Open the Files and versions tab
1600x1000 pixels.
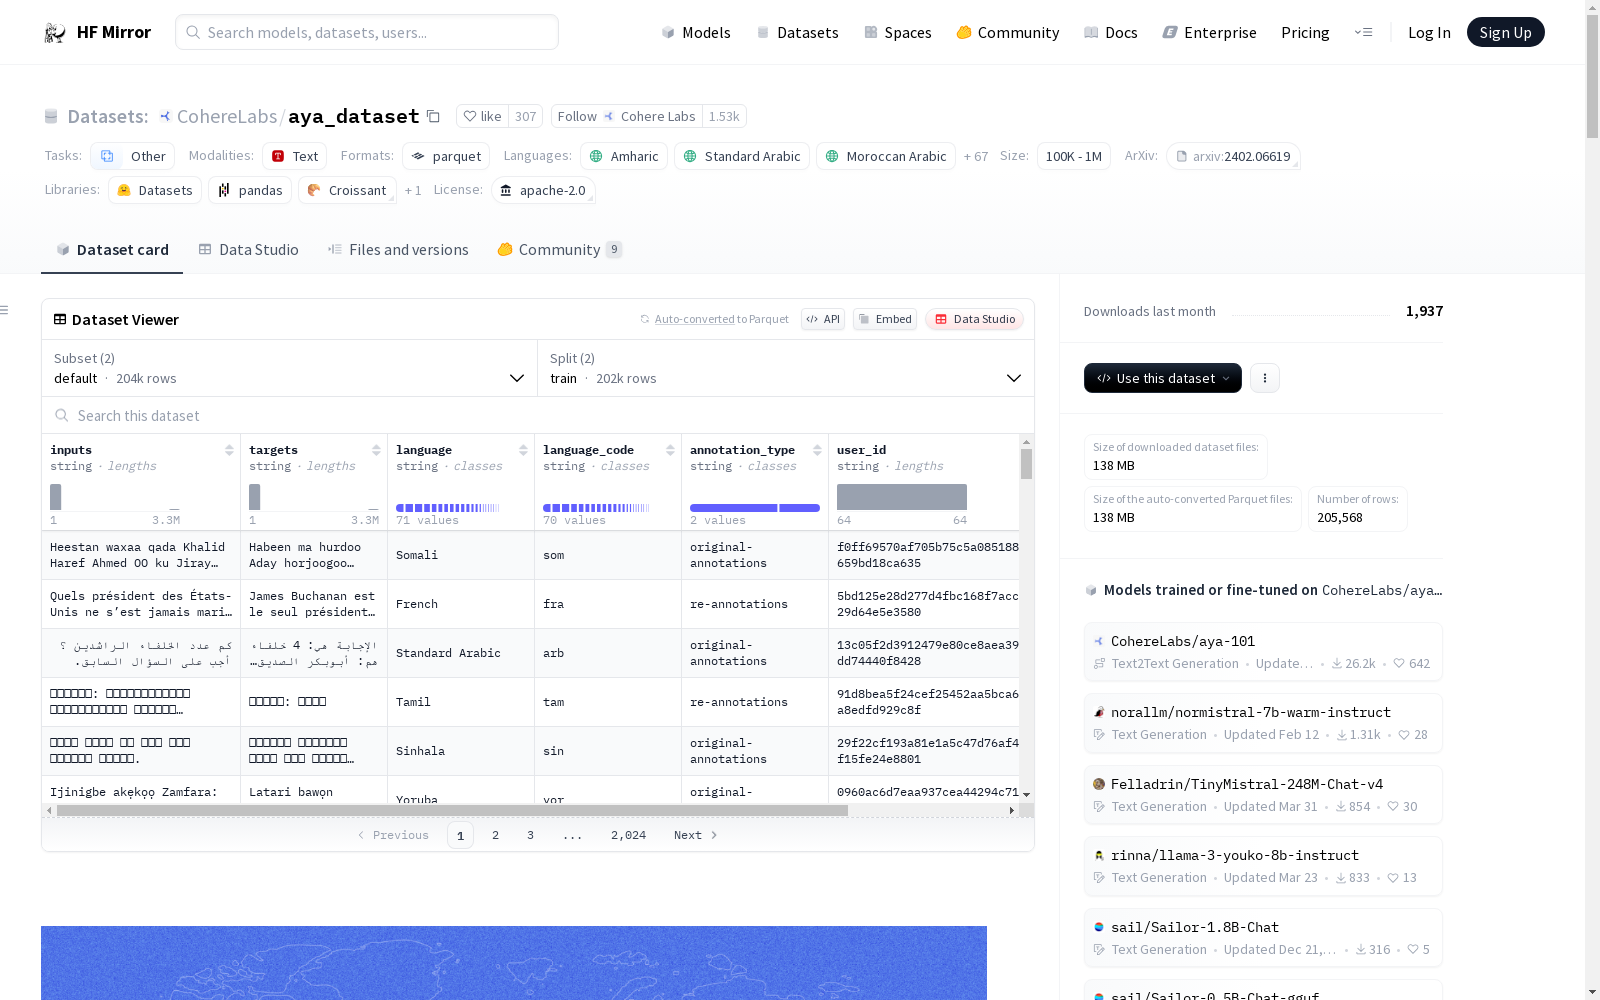click(x=398, y=250)
